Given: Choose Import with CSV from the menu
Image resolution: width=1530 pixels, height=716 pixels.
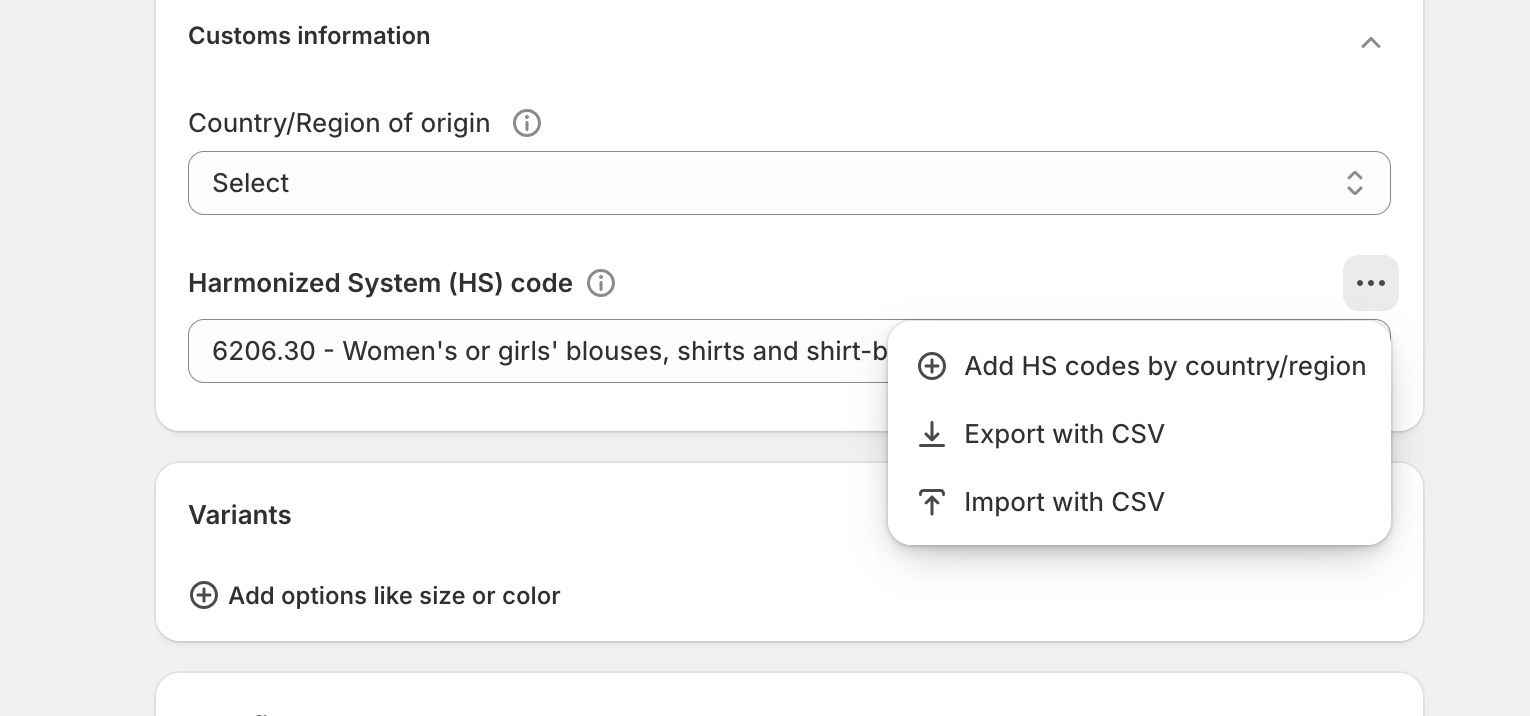Looking at the screenshot, I should tap(1064, 502).
